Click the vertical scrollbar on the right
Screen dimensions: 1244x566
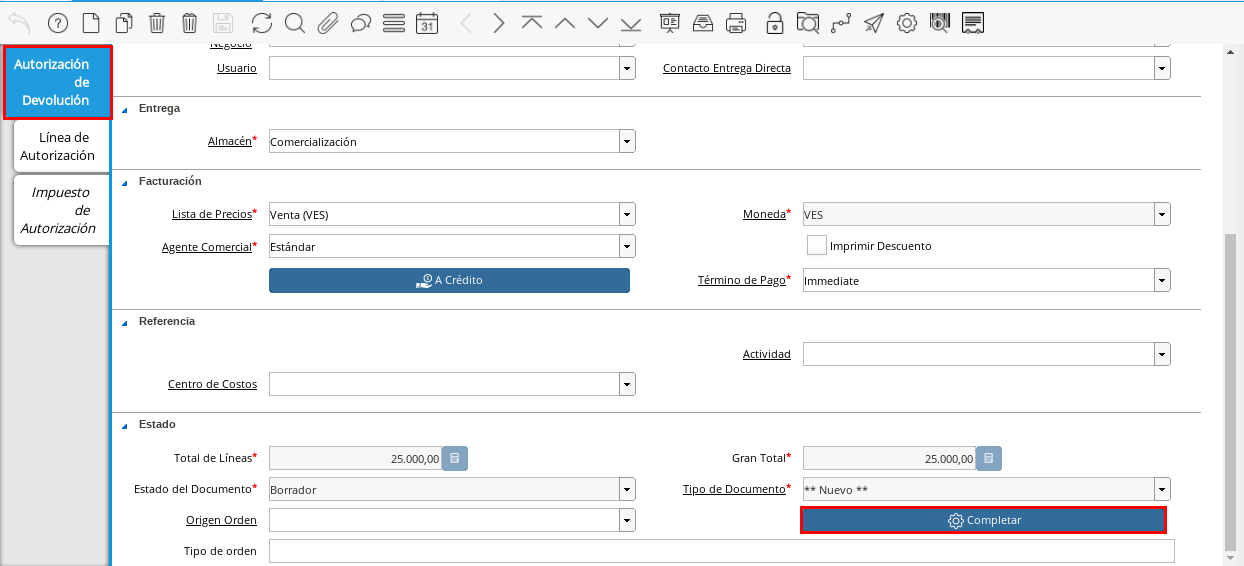[1230, 392]
